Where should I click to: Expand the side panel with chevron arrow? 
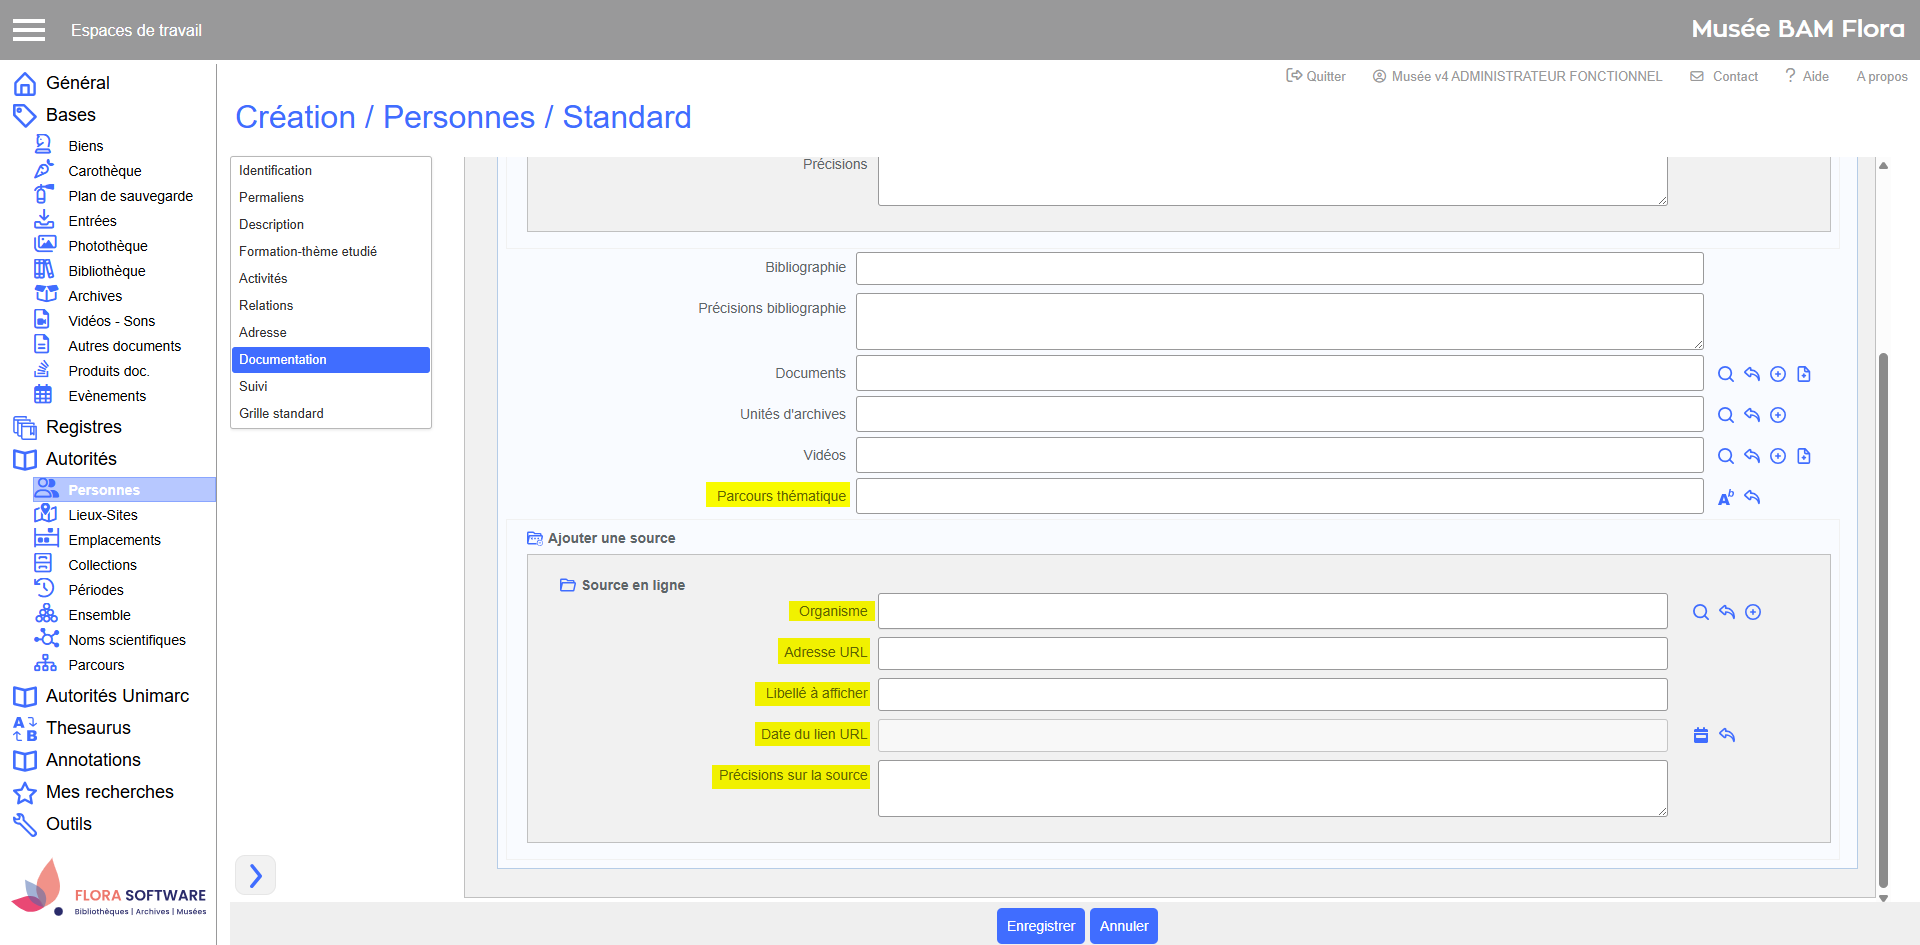point(255,875)
